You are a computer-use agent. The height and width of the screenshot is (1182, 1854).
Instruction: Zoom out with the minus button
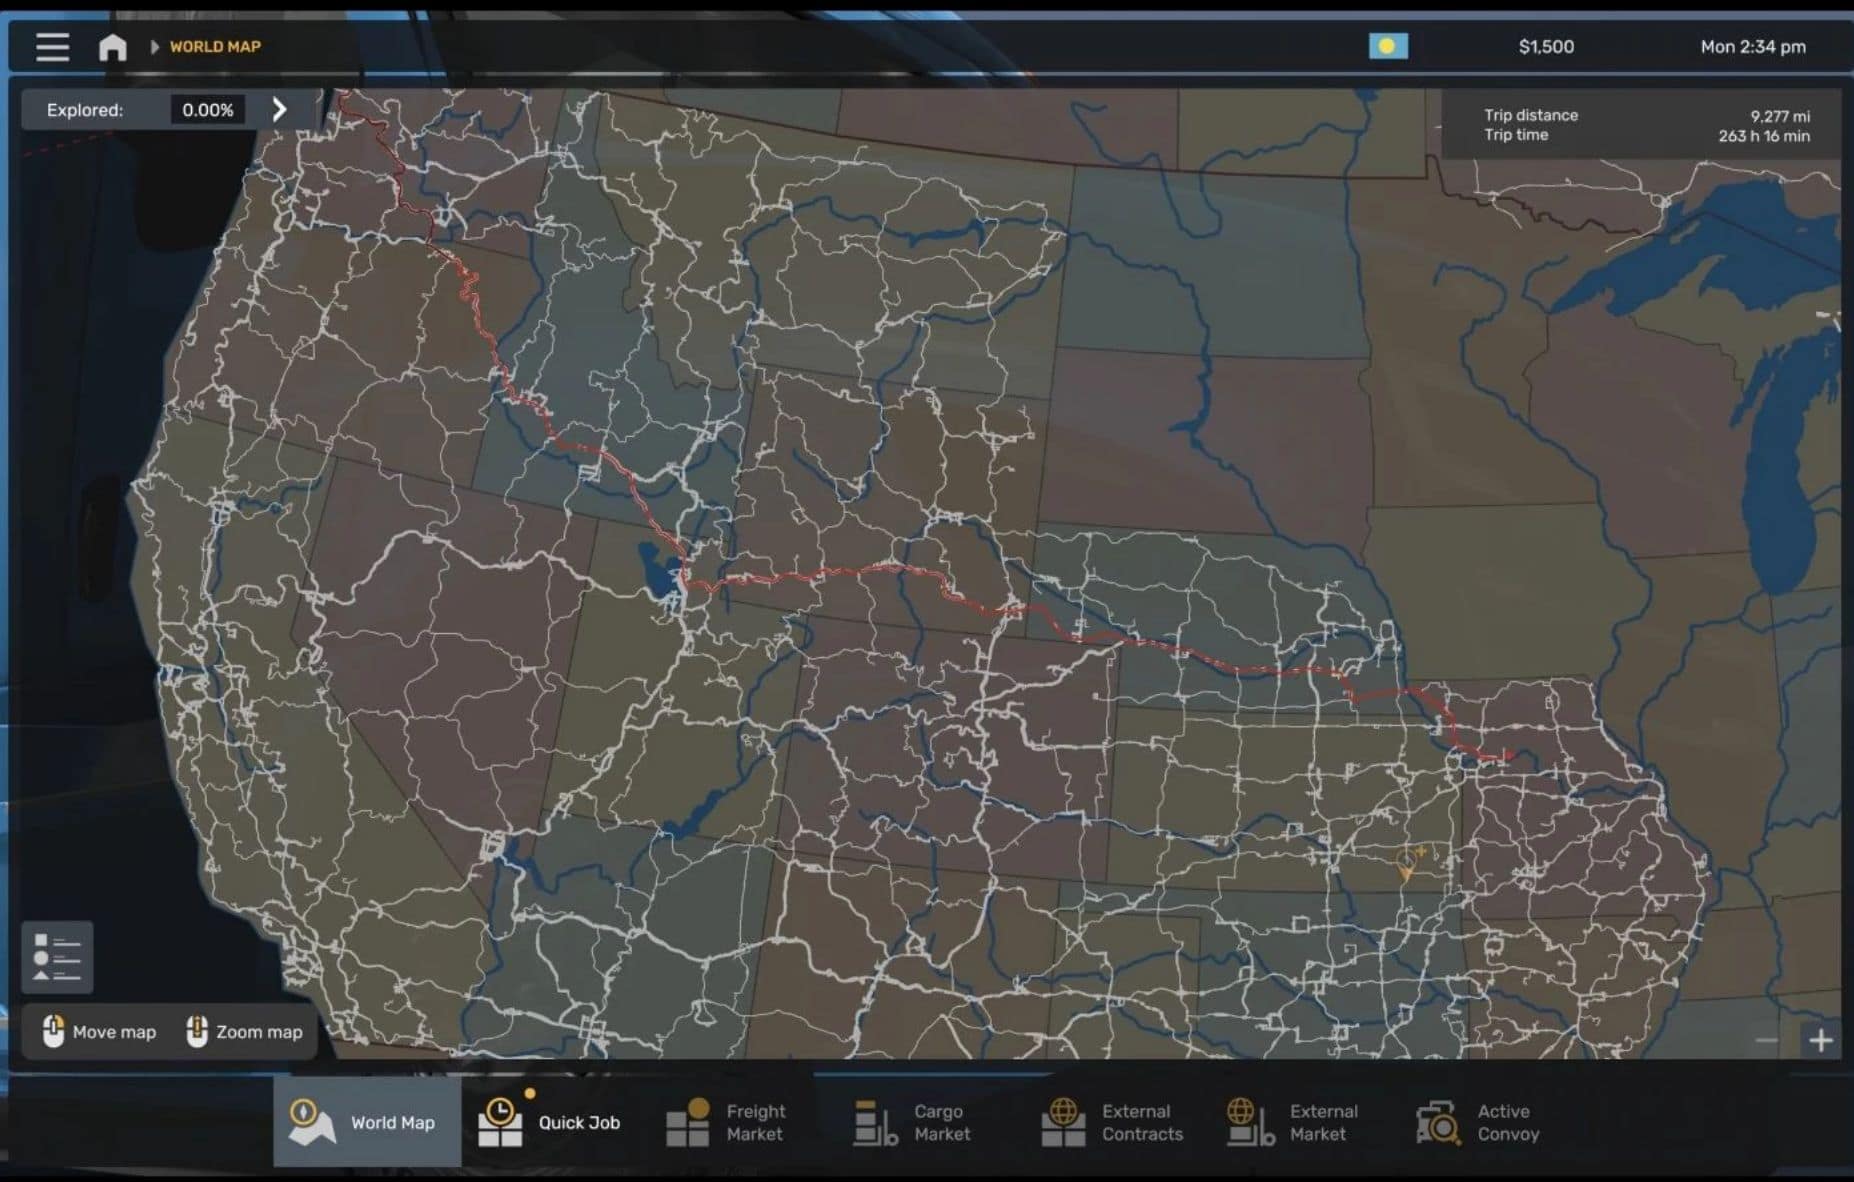tap(1767, 1041)
